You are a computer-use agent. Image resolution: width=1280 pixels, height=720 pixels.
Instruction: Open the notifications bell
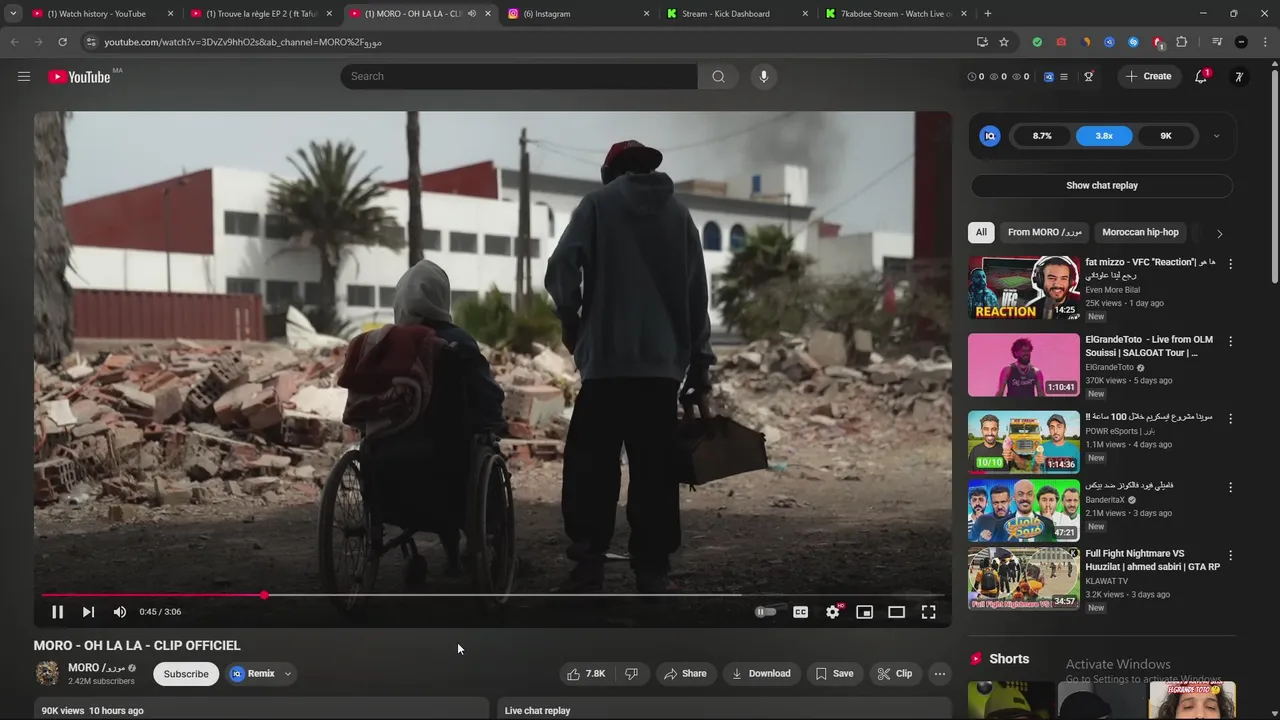coord(1202,76)
